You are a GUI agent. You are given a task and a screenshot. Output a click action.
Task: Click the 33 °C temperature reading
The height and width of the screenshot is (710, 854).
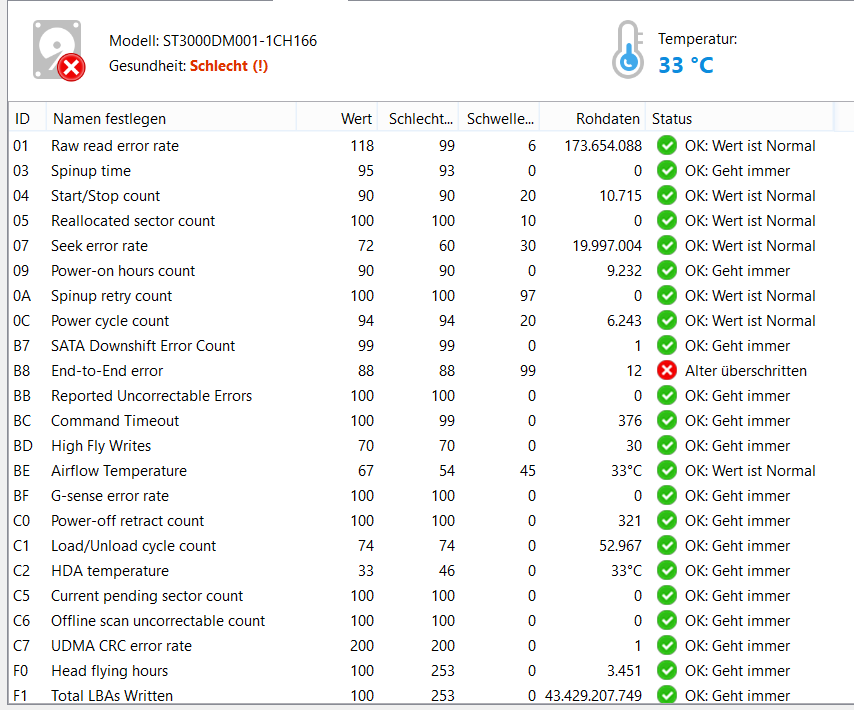pos(686,65)
